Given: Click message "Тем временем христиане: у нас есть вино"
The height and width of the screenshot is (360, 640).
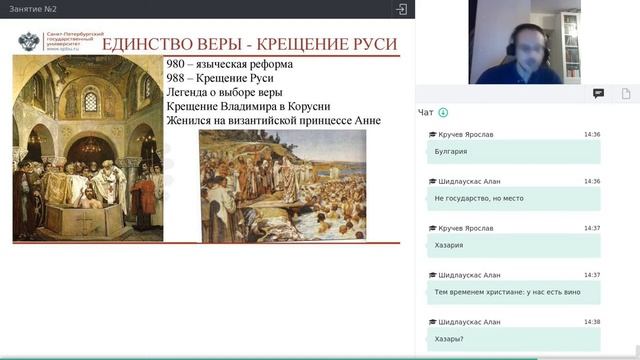Looking at the screenshot, I should [514, 292].
